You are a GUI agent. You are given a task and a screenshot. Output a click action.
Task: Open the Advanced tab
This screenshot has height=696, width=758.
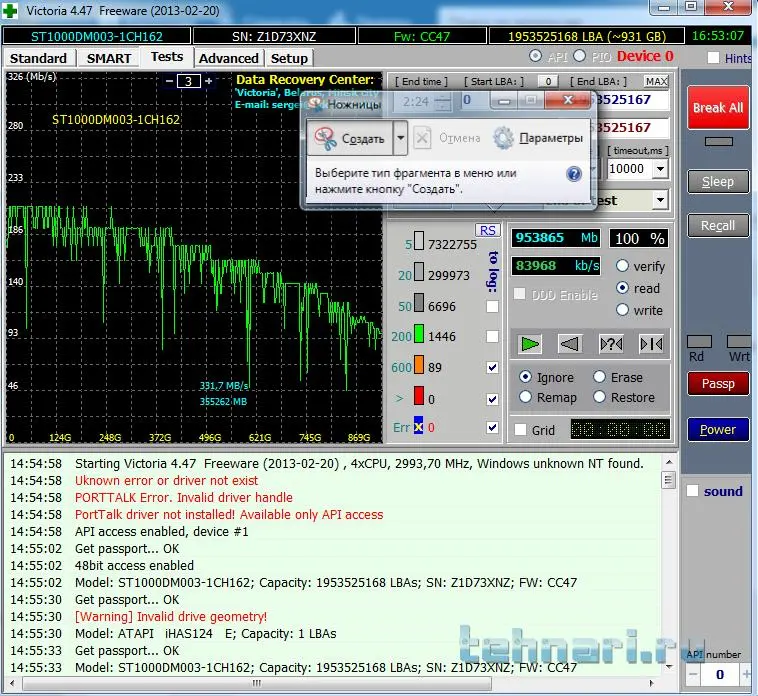point(228,58)
